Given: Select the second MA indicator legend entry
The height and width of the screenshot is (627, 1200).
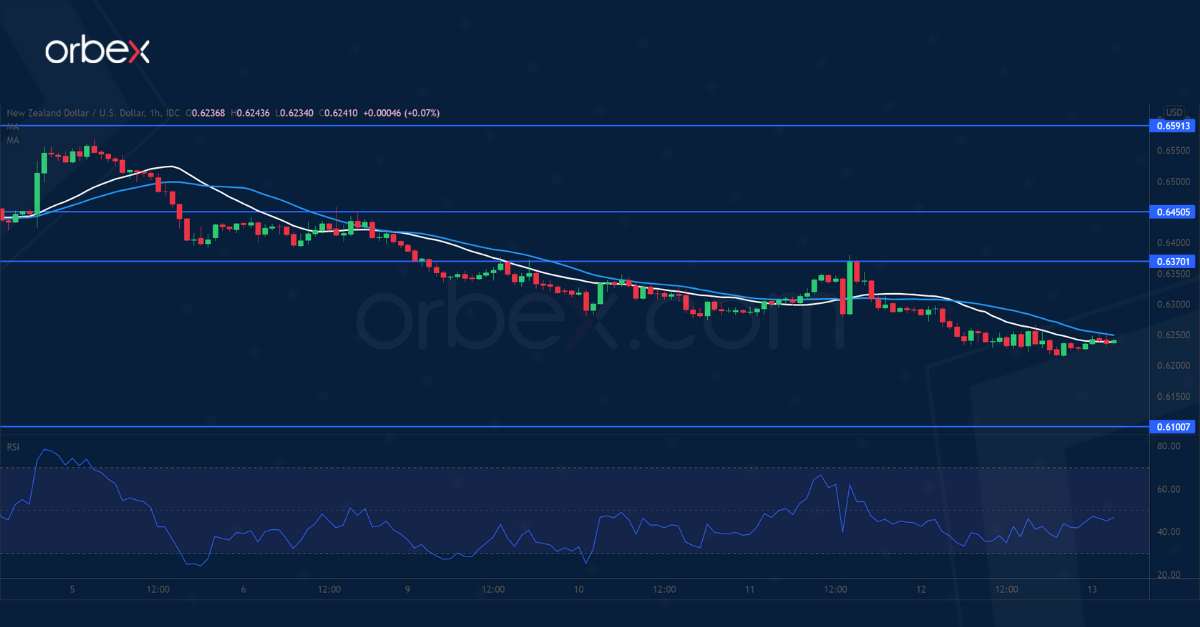Looking at the screenshot, I should pos(11,141).
